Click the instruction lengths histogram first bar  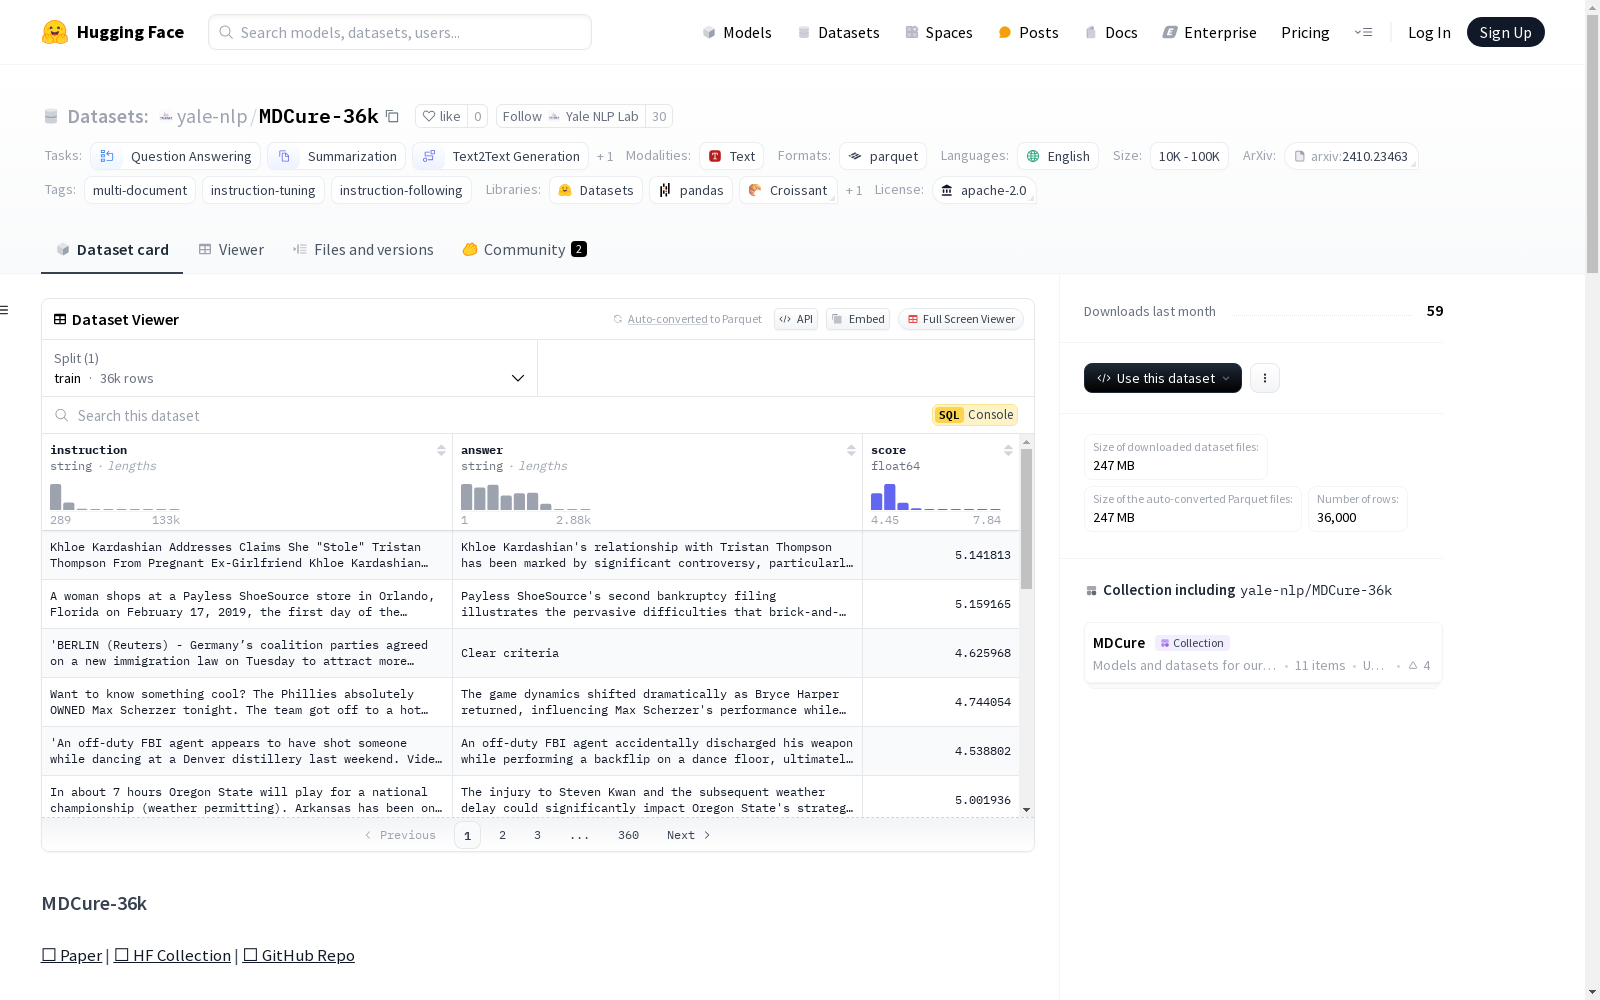coord(56,497)
